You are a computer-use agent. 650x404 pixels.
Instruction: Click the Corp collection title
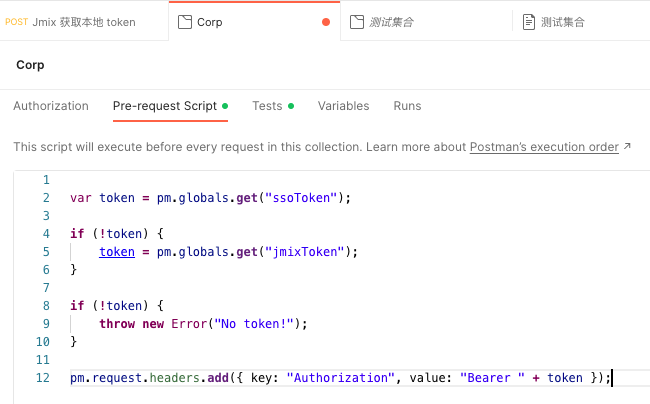point(30,65)
